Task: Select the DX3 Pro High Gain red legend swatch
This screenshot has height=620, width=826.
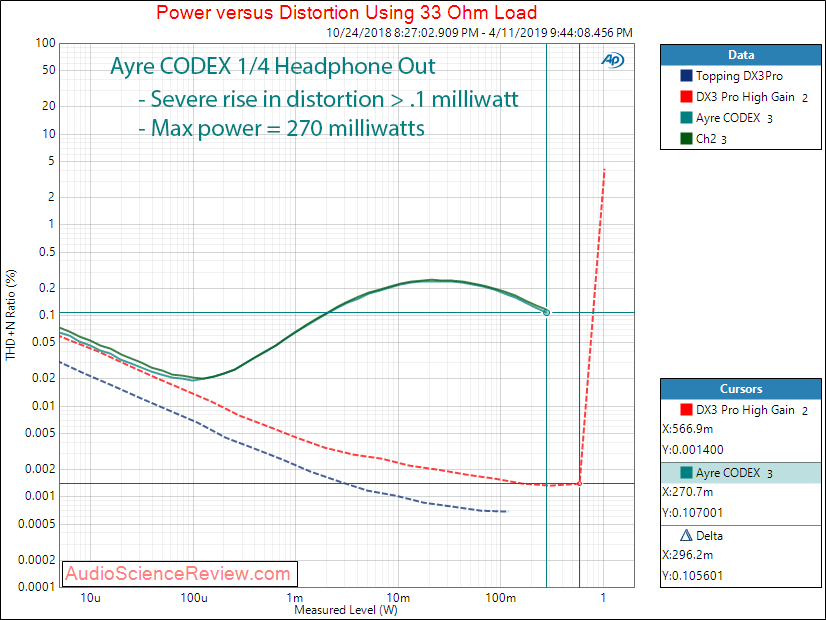Action: [x=686, y=96]
